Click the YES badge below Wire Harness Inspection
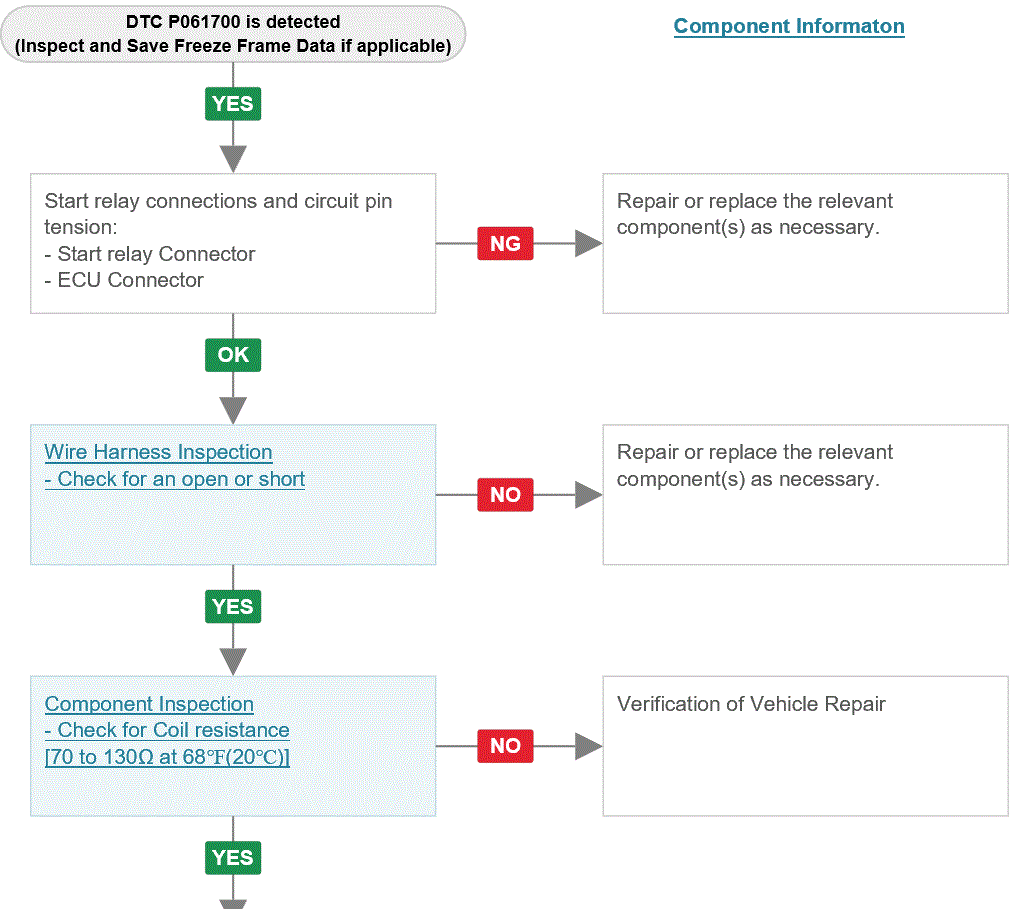 coord(233,606)
